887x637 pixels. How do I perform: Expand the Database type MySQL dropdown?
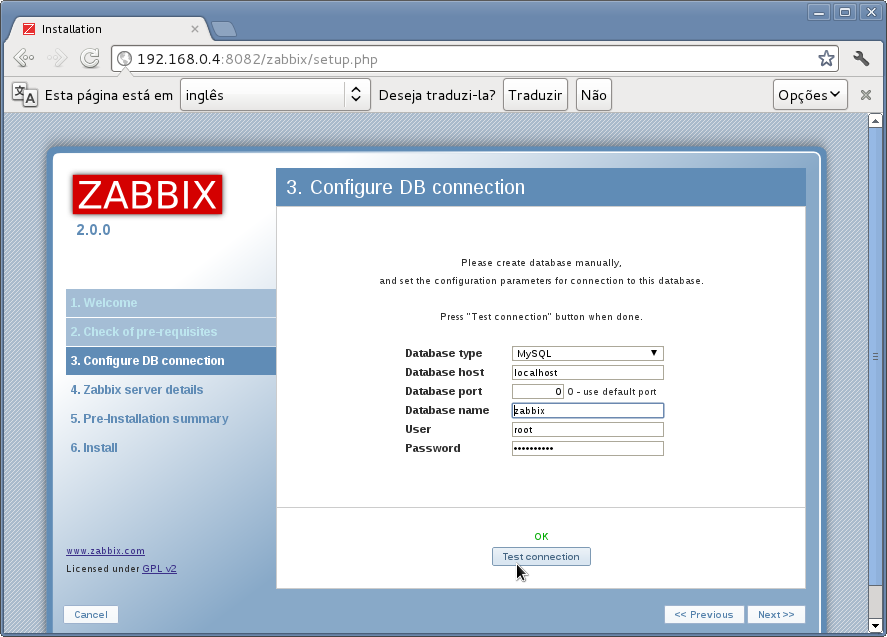point(587,354)
